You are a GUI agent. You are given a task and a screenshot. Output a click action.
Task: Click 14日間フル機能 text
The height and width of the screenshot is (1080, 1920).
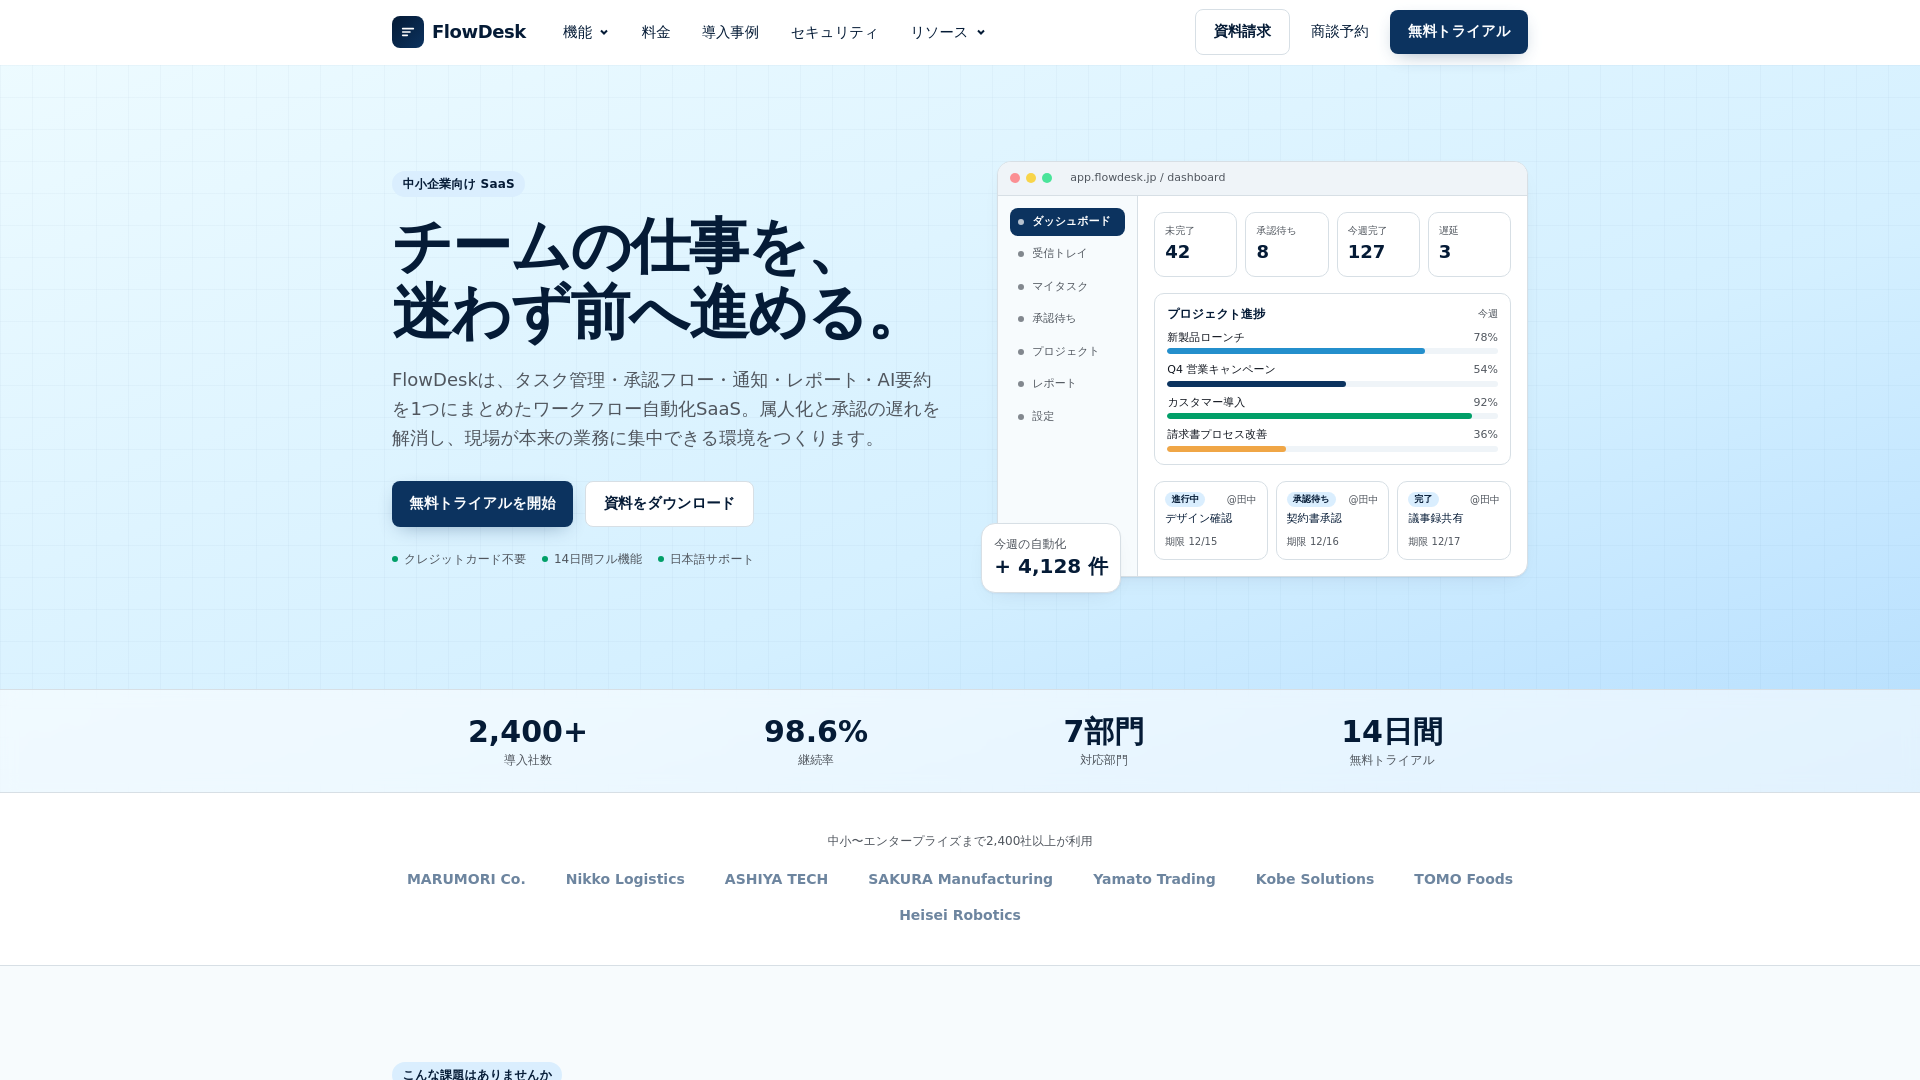coord(598,560)
